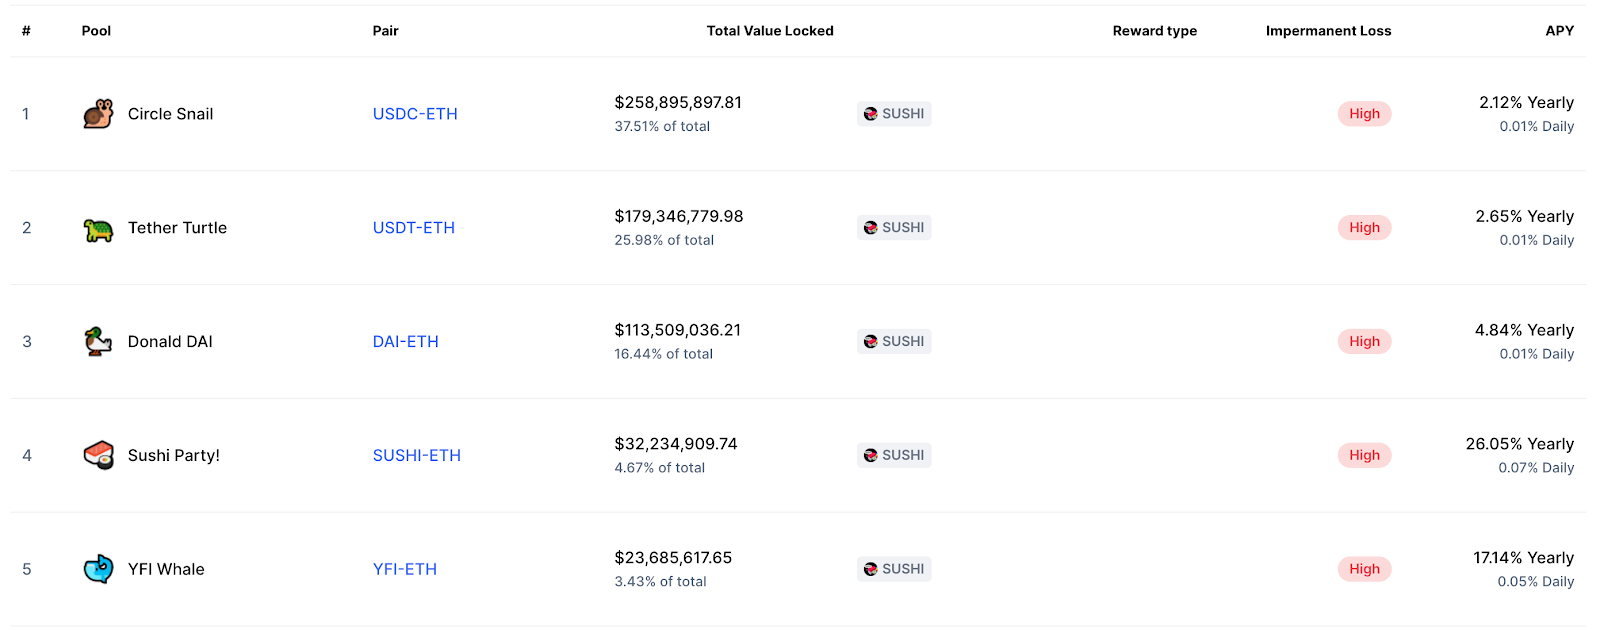The width and height of the screenshot is (1600, 630).
Task: Sort by the APY column header
Action: (x=1559, y=31)
